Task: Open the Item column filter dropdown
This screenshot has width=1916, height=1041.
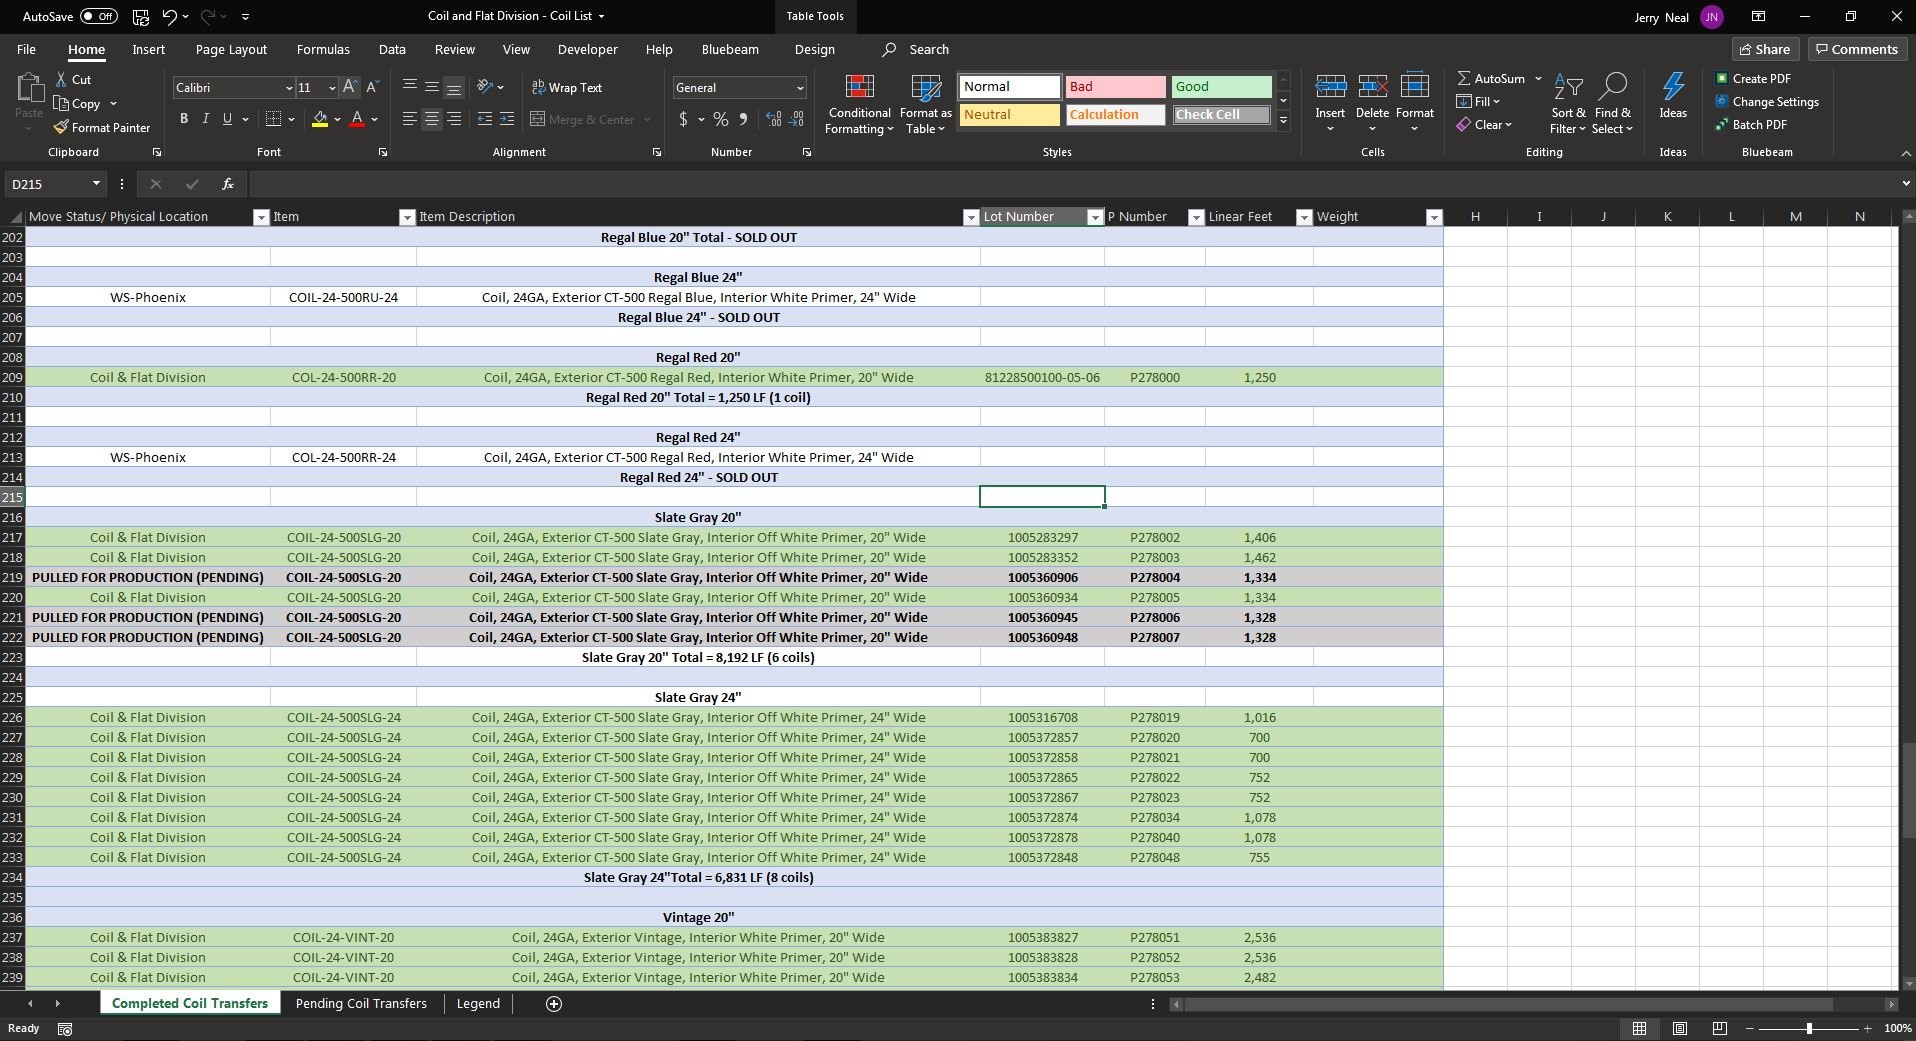Action: coord(407,217)
